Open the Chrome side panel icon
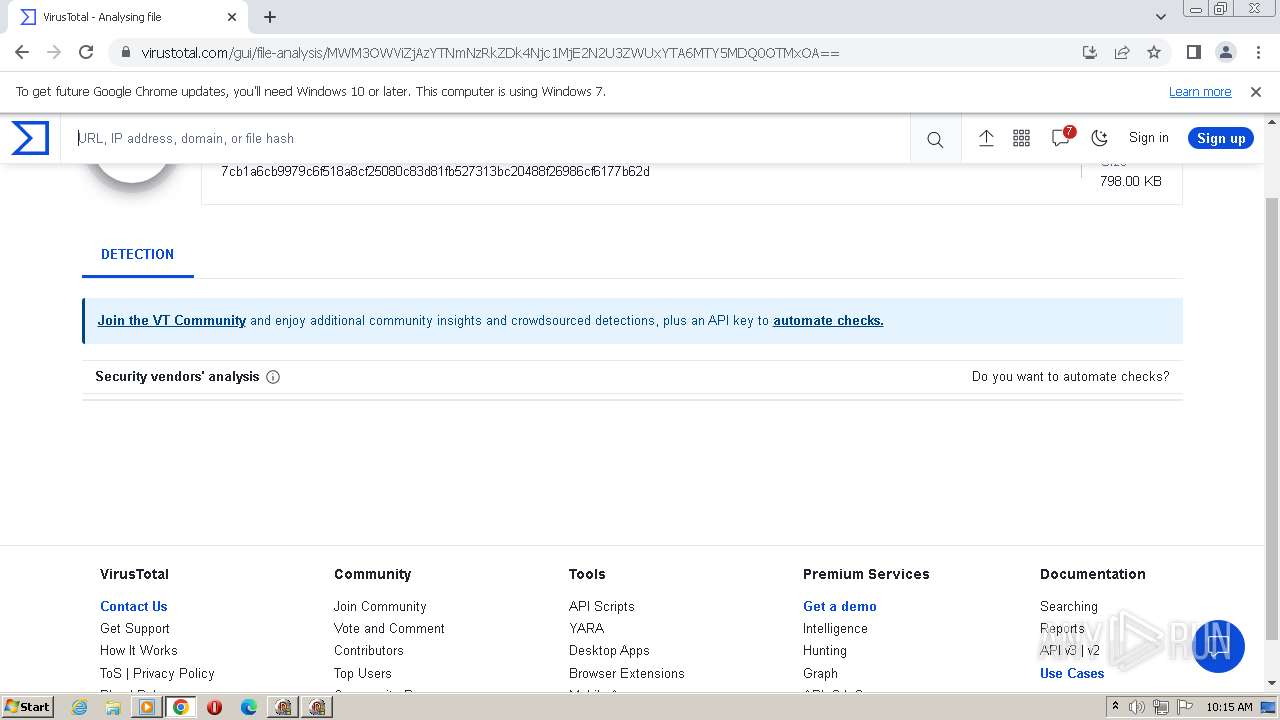This screenshot has width=1280, height=720. pyautogui.click(x=1194, y=52)
